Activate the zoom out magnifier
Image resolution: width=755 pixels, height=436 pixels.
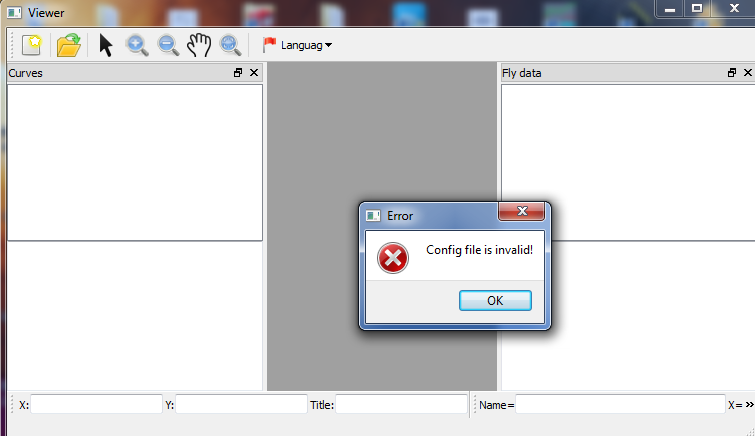[x=168, y=45]
